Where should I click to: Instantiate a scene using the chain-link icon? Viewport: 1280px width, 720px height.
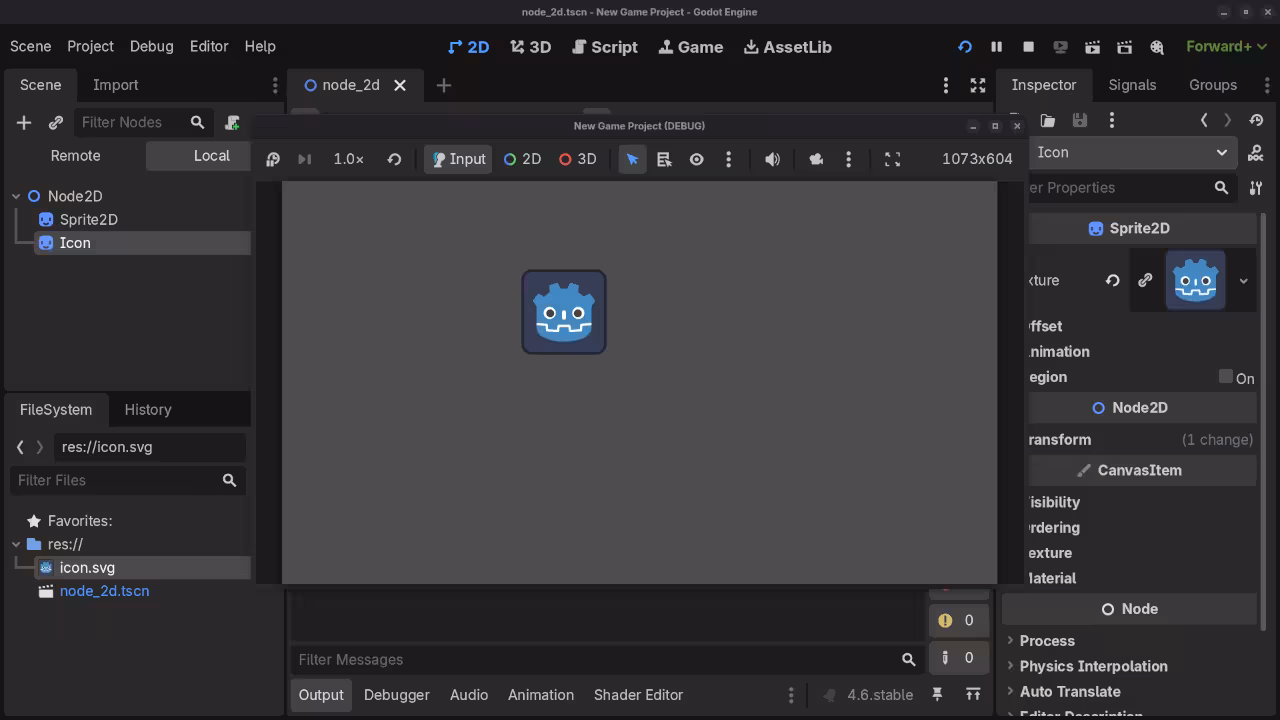[x=56, y=122]
